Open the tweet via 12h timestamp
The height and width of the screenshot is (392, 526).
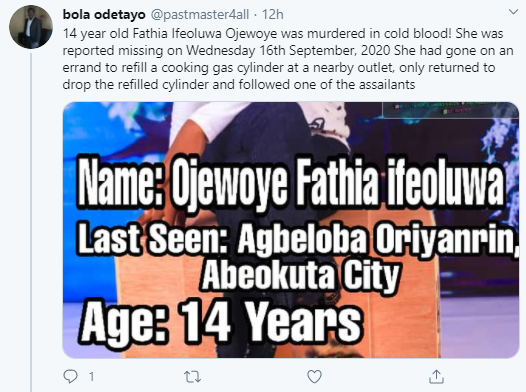[272, 15]
